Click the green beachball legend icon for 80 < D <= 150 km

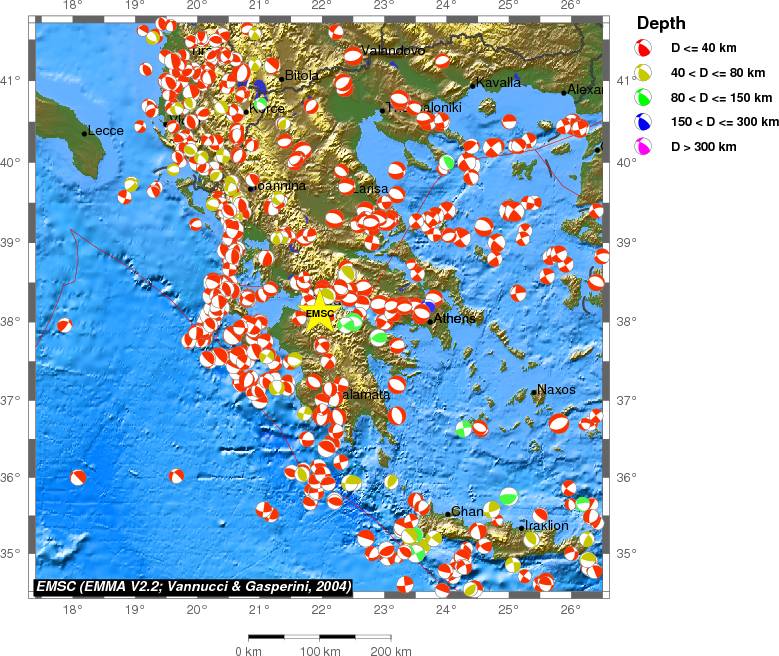pyautogui.click(x=643, y=97)
